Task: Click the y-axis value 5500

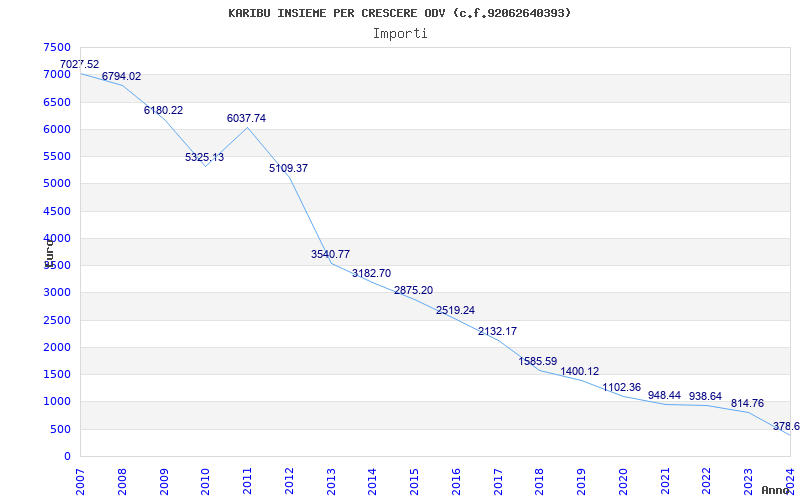Action: tap(57, 157)
